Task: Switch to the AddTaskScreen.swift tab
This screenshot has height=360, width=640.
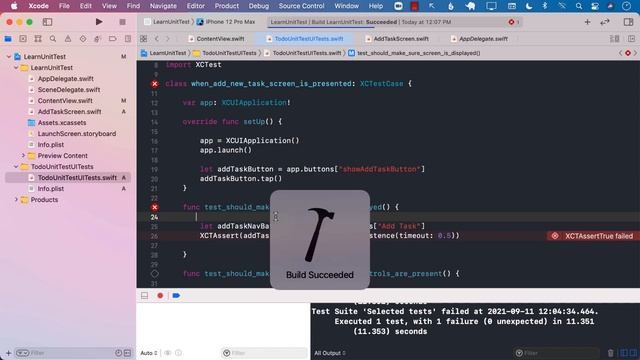Action: [x=397, y=39]
